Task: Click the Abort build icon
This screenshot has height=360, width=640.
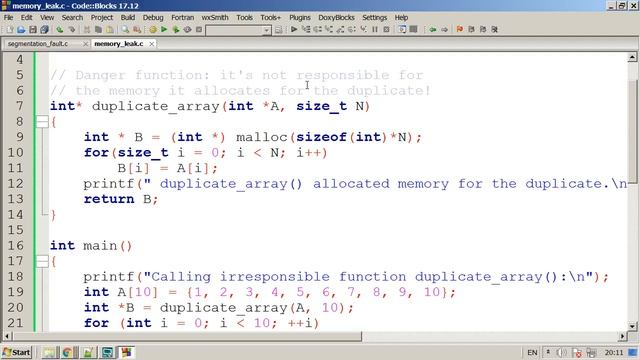Action: click(199, 29)
